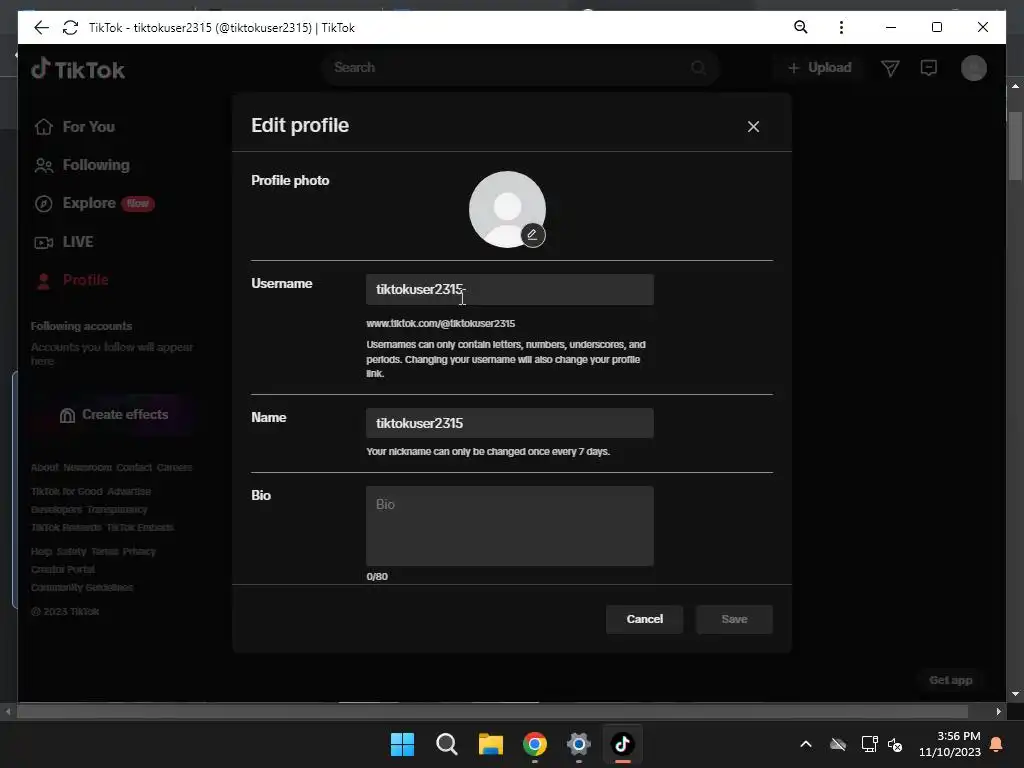Click the horizontal scrollbar right arrow
The image size is (1024, 768).
[x=999, y=711]
